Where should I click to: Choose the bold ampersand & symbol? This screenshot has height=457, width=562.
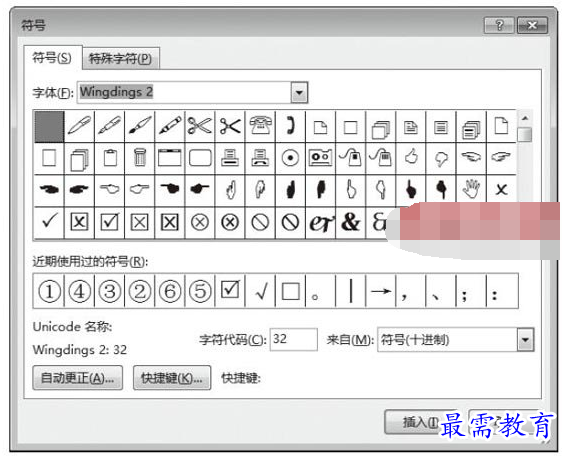pos(351,222)
